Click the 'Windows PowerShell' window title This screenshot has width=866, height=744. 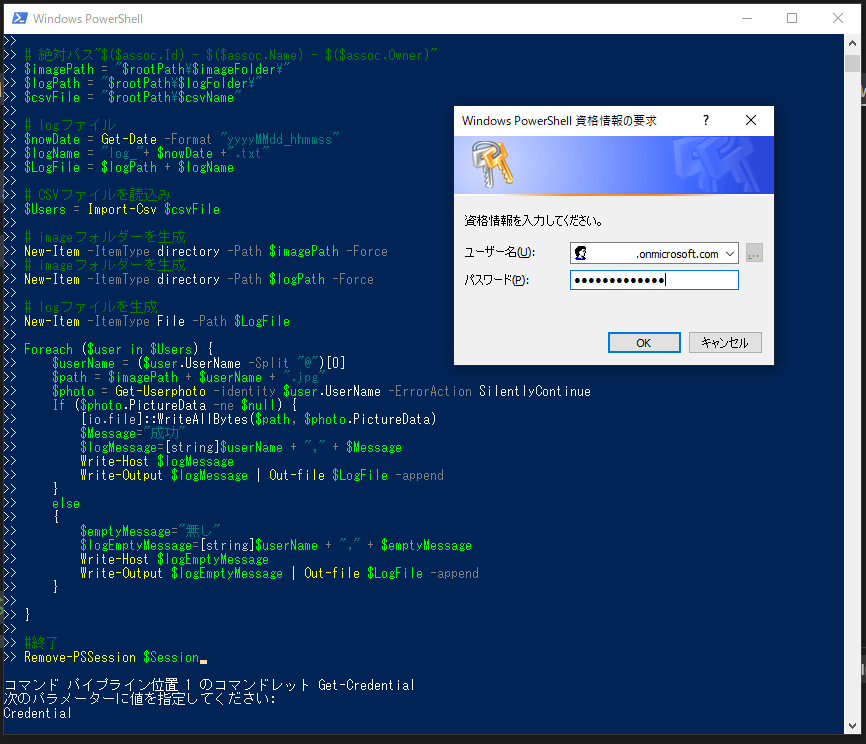pos(88,19)
